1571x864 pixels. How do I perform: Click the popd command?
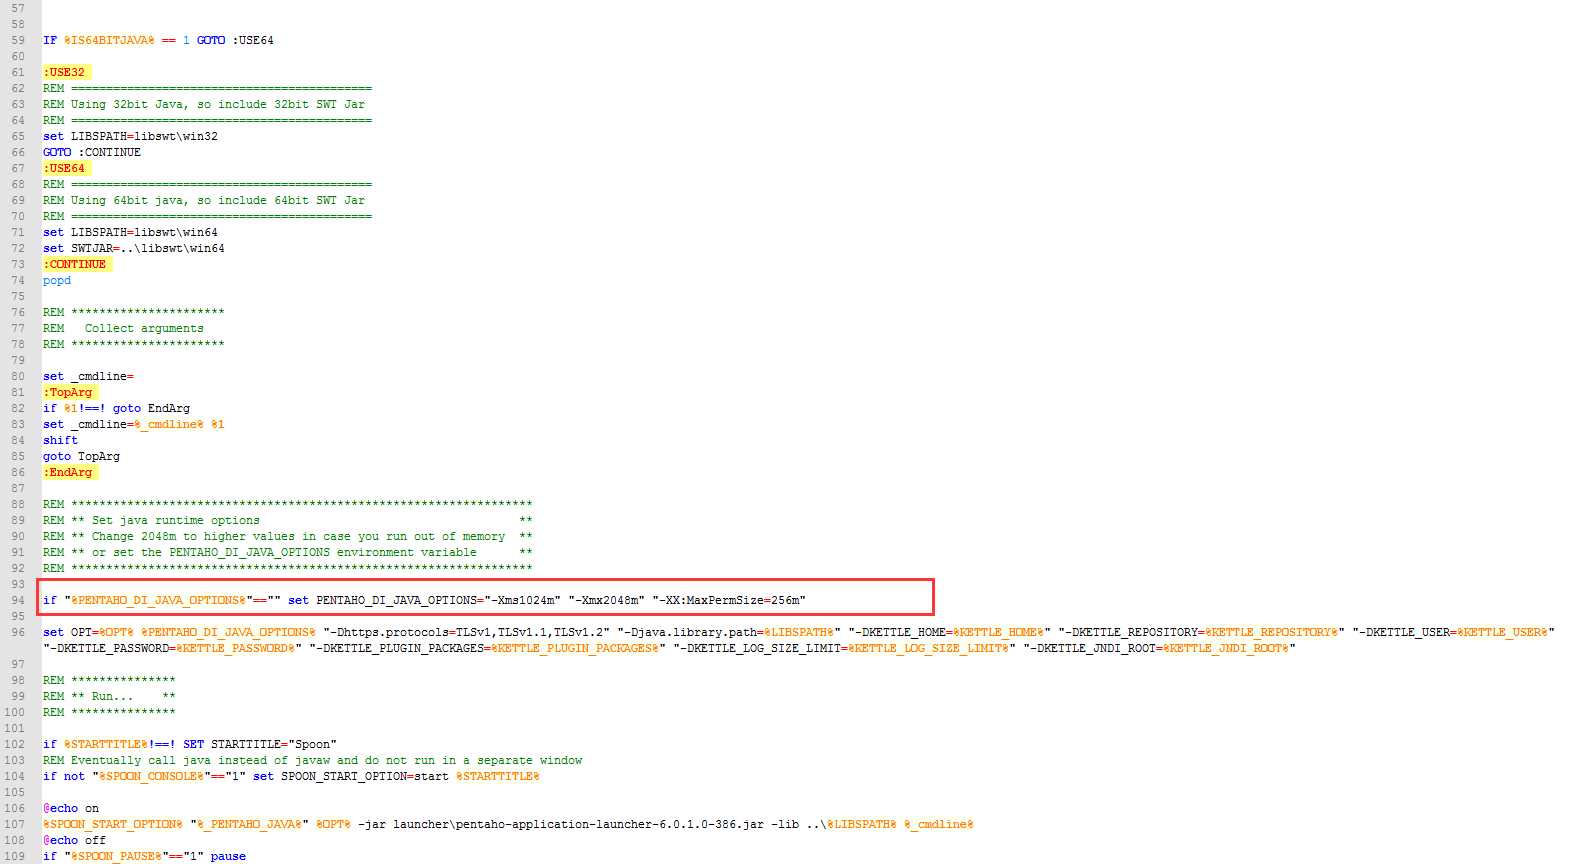57,280
